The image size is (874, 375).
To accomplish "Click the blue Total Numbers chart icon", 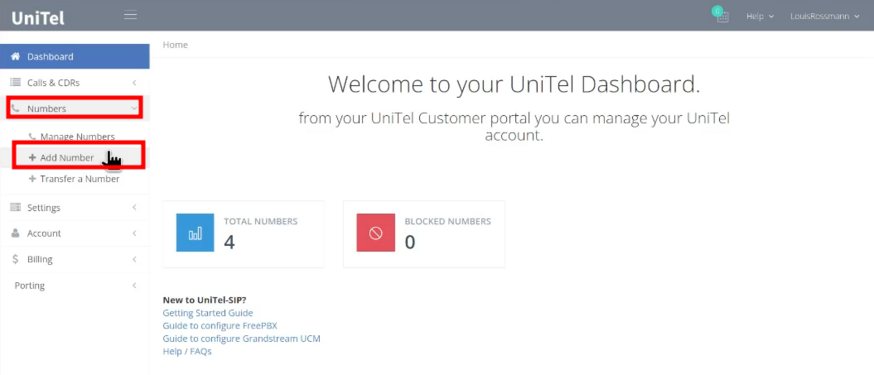I will point(195,233).
